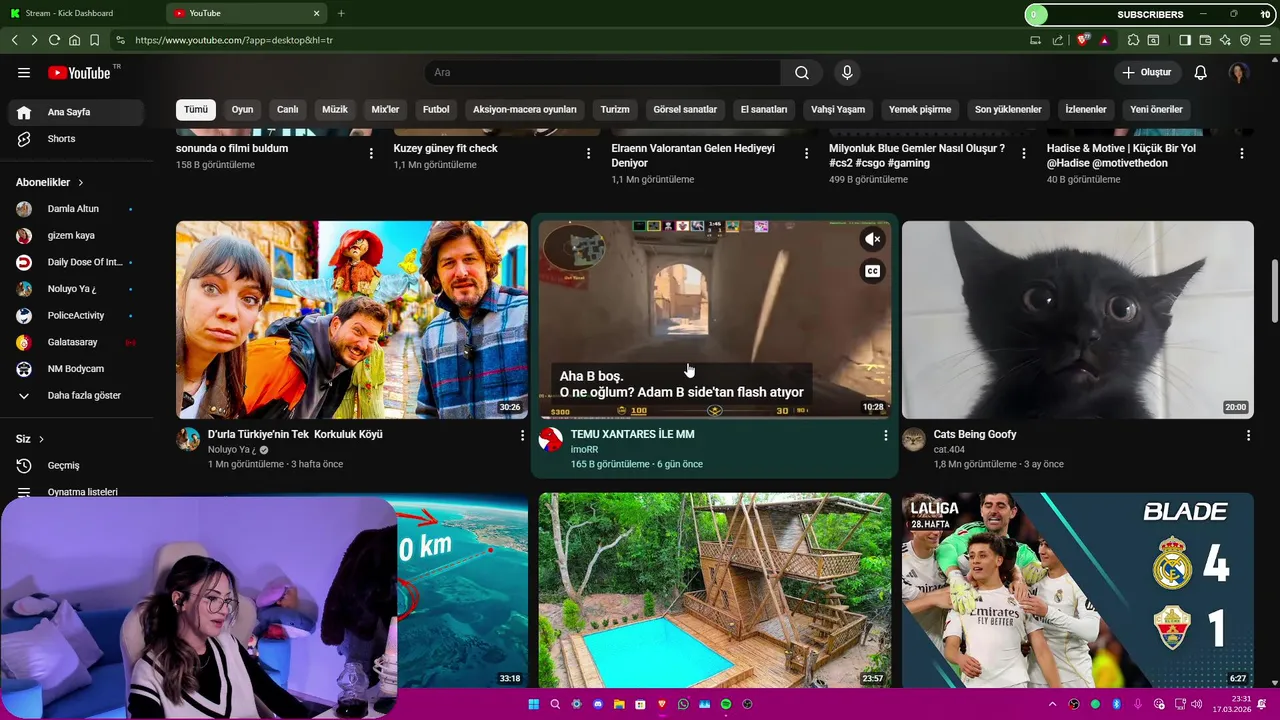Open the Blade LaLiga 4-1 thumbnail
1280x720 pixels.
(x=1077, y=590)
